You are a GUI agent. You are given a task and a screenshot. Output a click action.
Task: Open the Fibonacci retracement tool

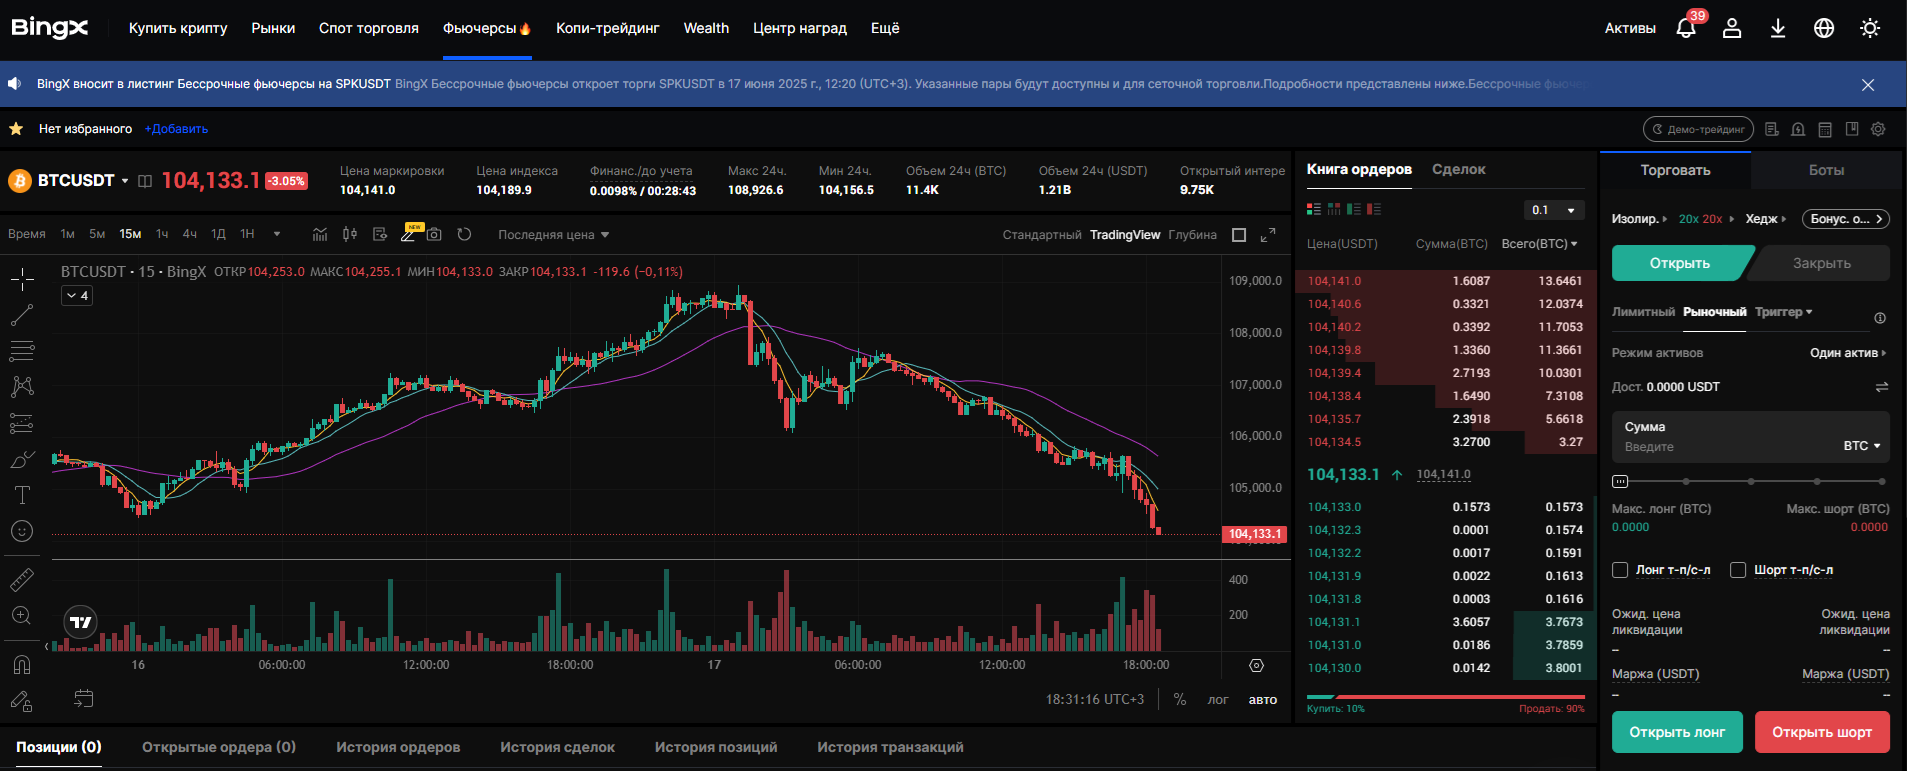[x=22, y=351]
